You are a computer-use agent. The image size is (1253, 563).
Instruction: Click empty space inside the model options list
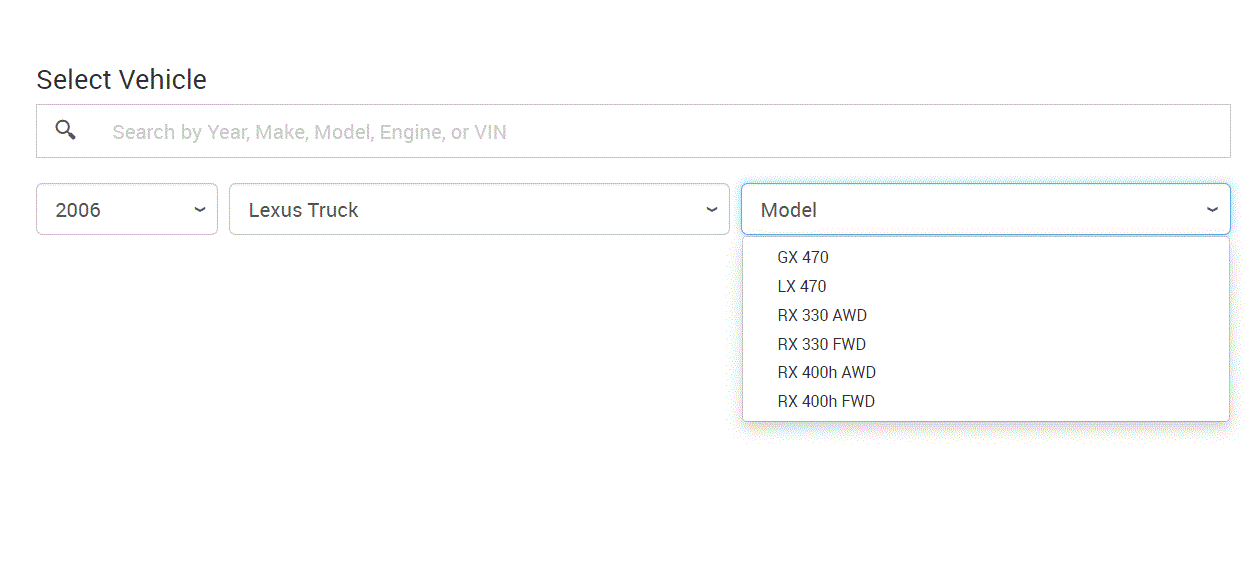click(x=1050, y=330)
